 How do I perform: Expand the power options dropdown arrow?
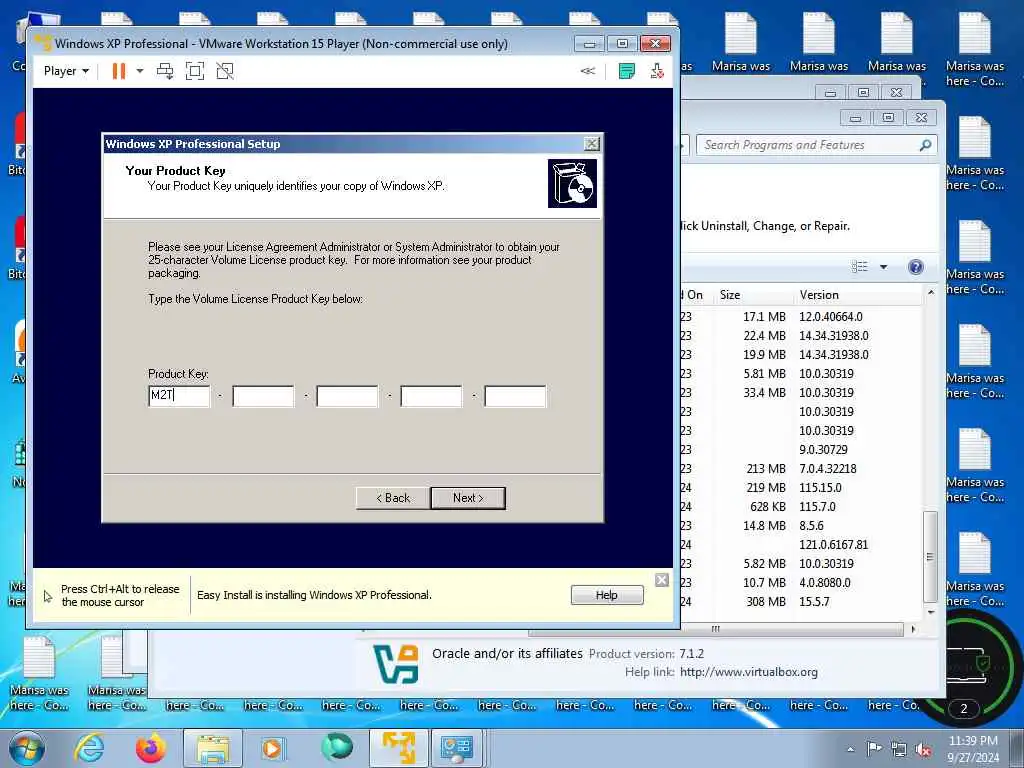140,71
